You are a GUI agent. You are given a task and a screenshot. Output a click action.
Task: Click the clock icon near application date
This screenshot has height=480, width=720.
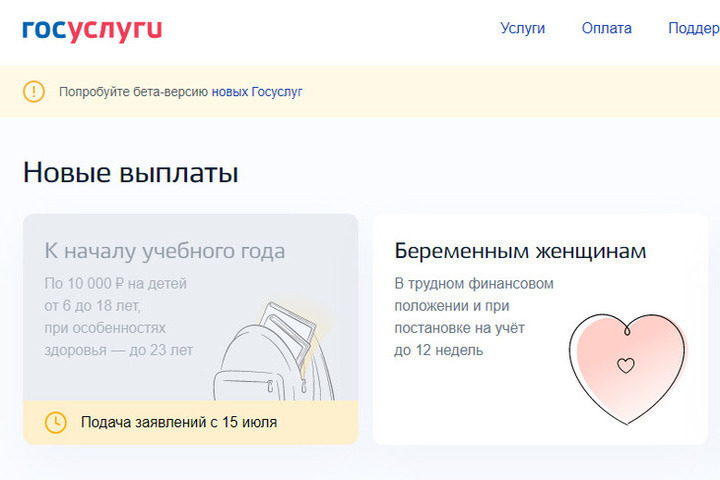[x=56, y=422]
